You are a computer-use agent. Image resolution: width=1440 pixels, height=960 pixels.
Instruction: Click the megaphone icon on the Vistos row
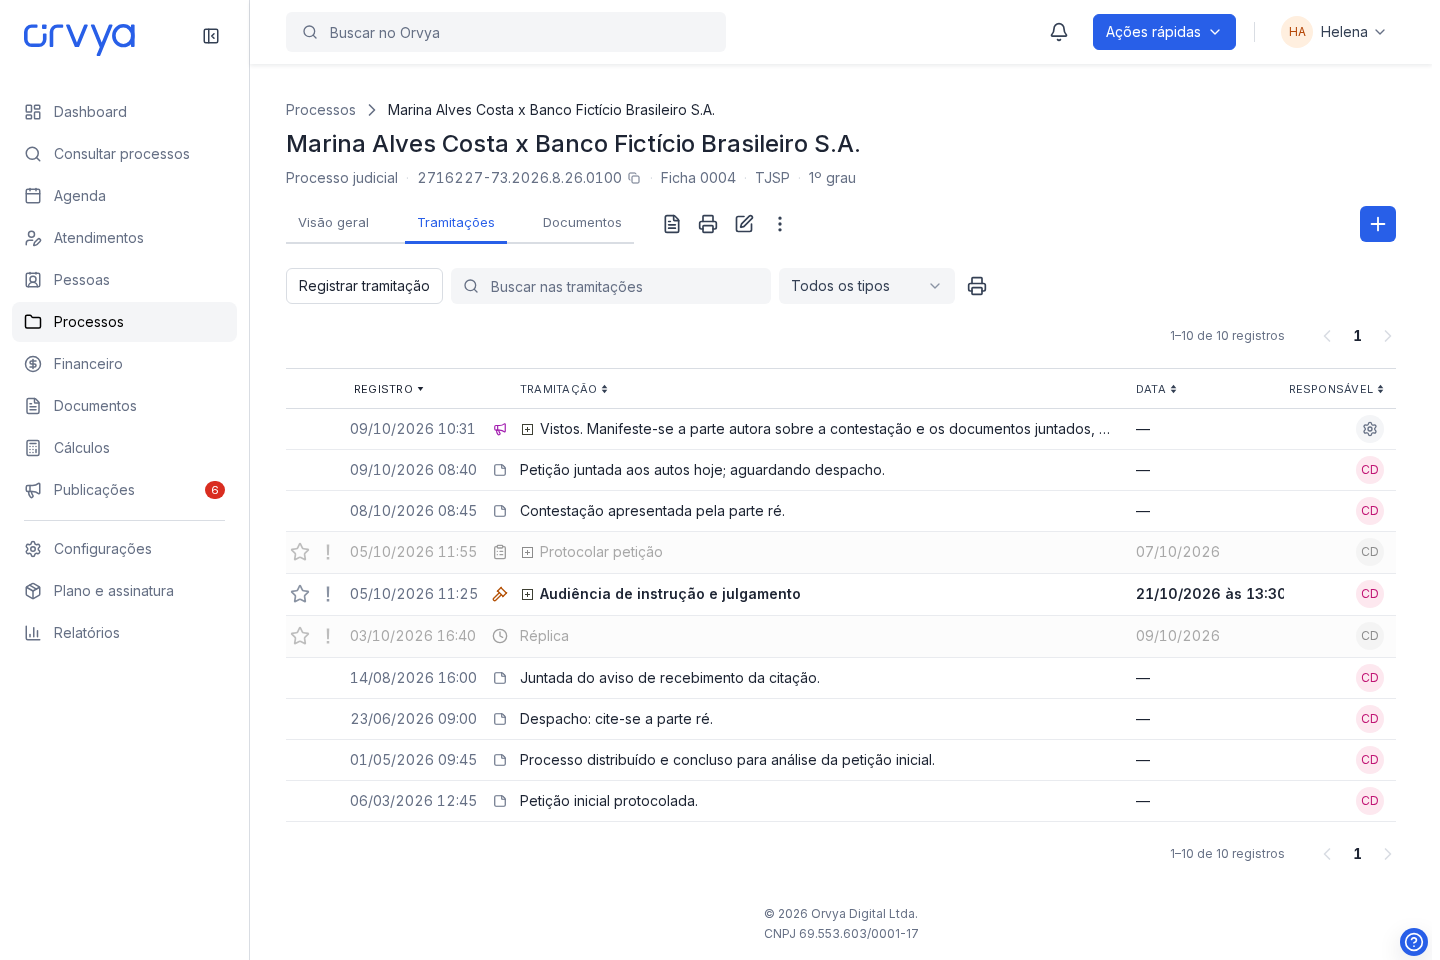(500, 429)
